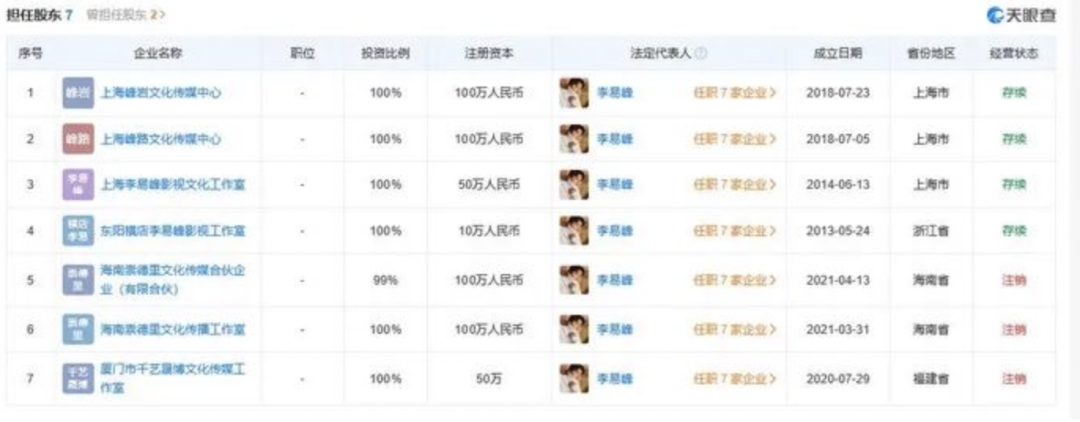The height and width of the screenshot is (422, 1080).
Task: Open the 东阳横店李易峰影视工作室 link
Action: 173,231
